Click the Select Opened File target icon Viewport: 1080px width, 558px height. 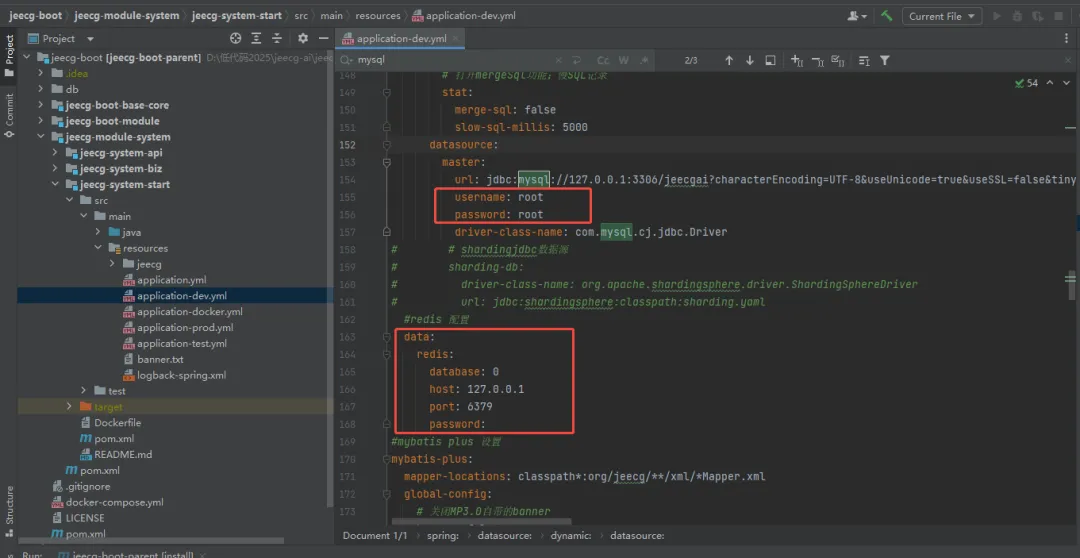click(236, 39)
